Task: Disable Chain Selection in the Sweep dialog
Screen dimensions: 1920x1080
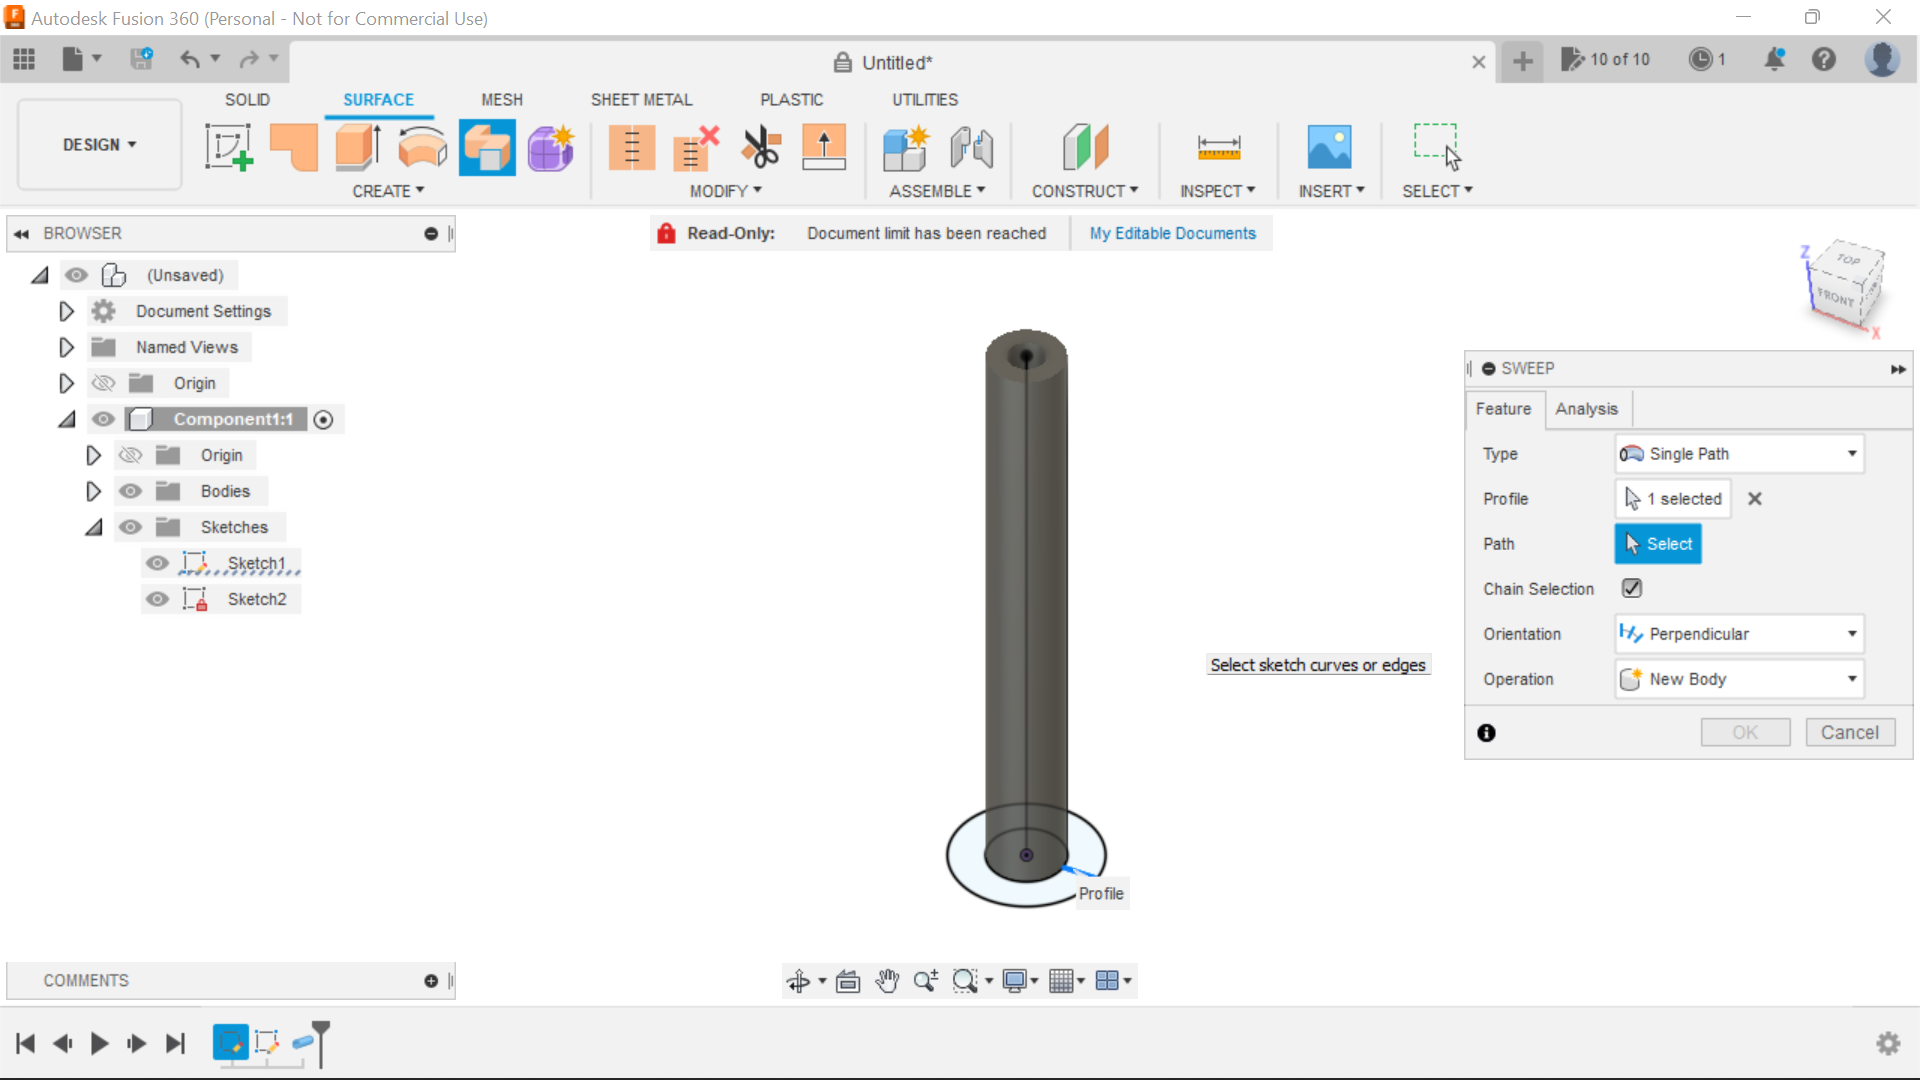Action: coord(1631,588)
